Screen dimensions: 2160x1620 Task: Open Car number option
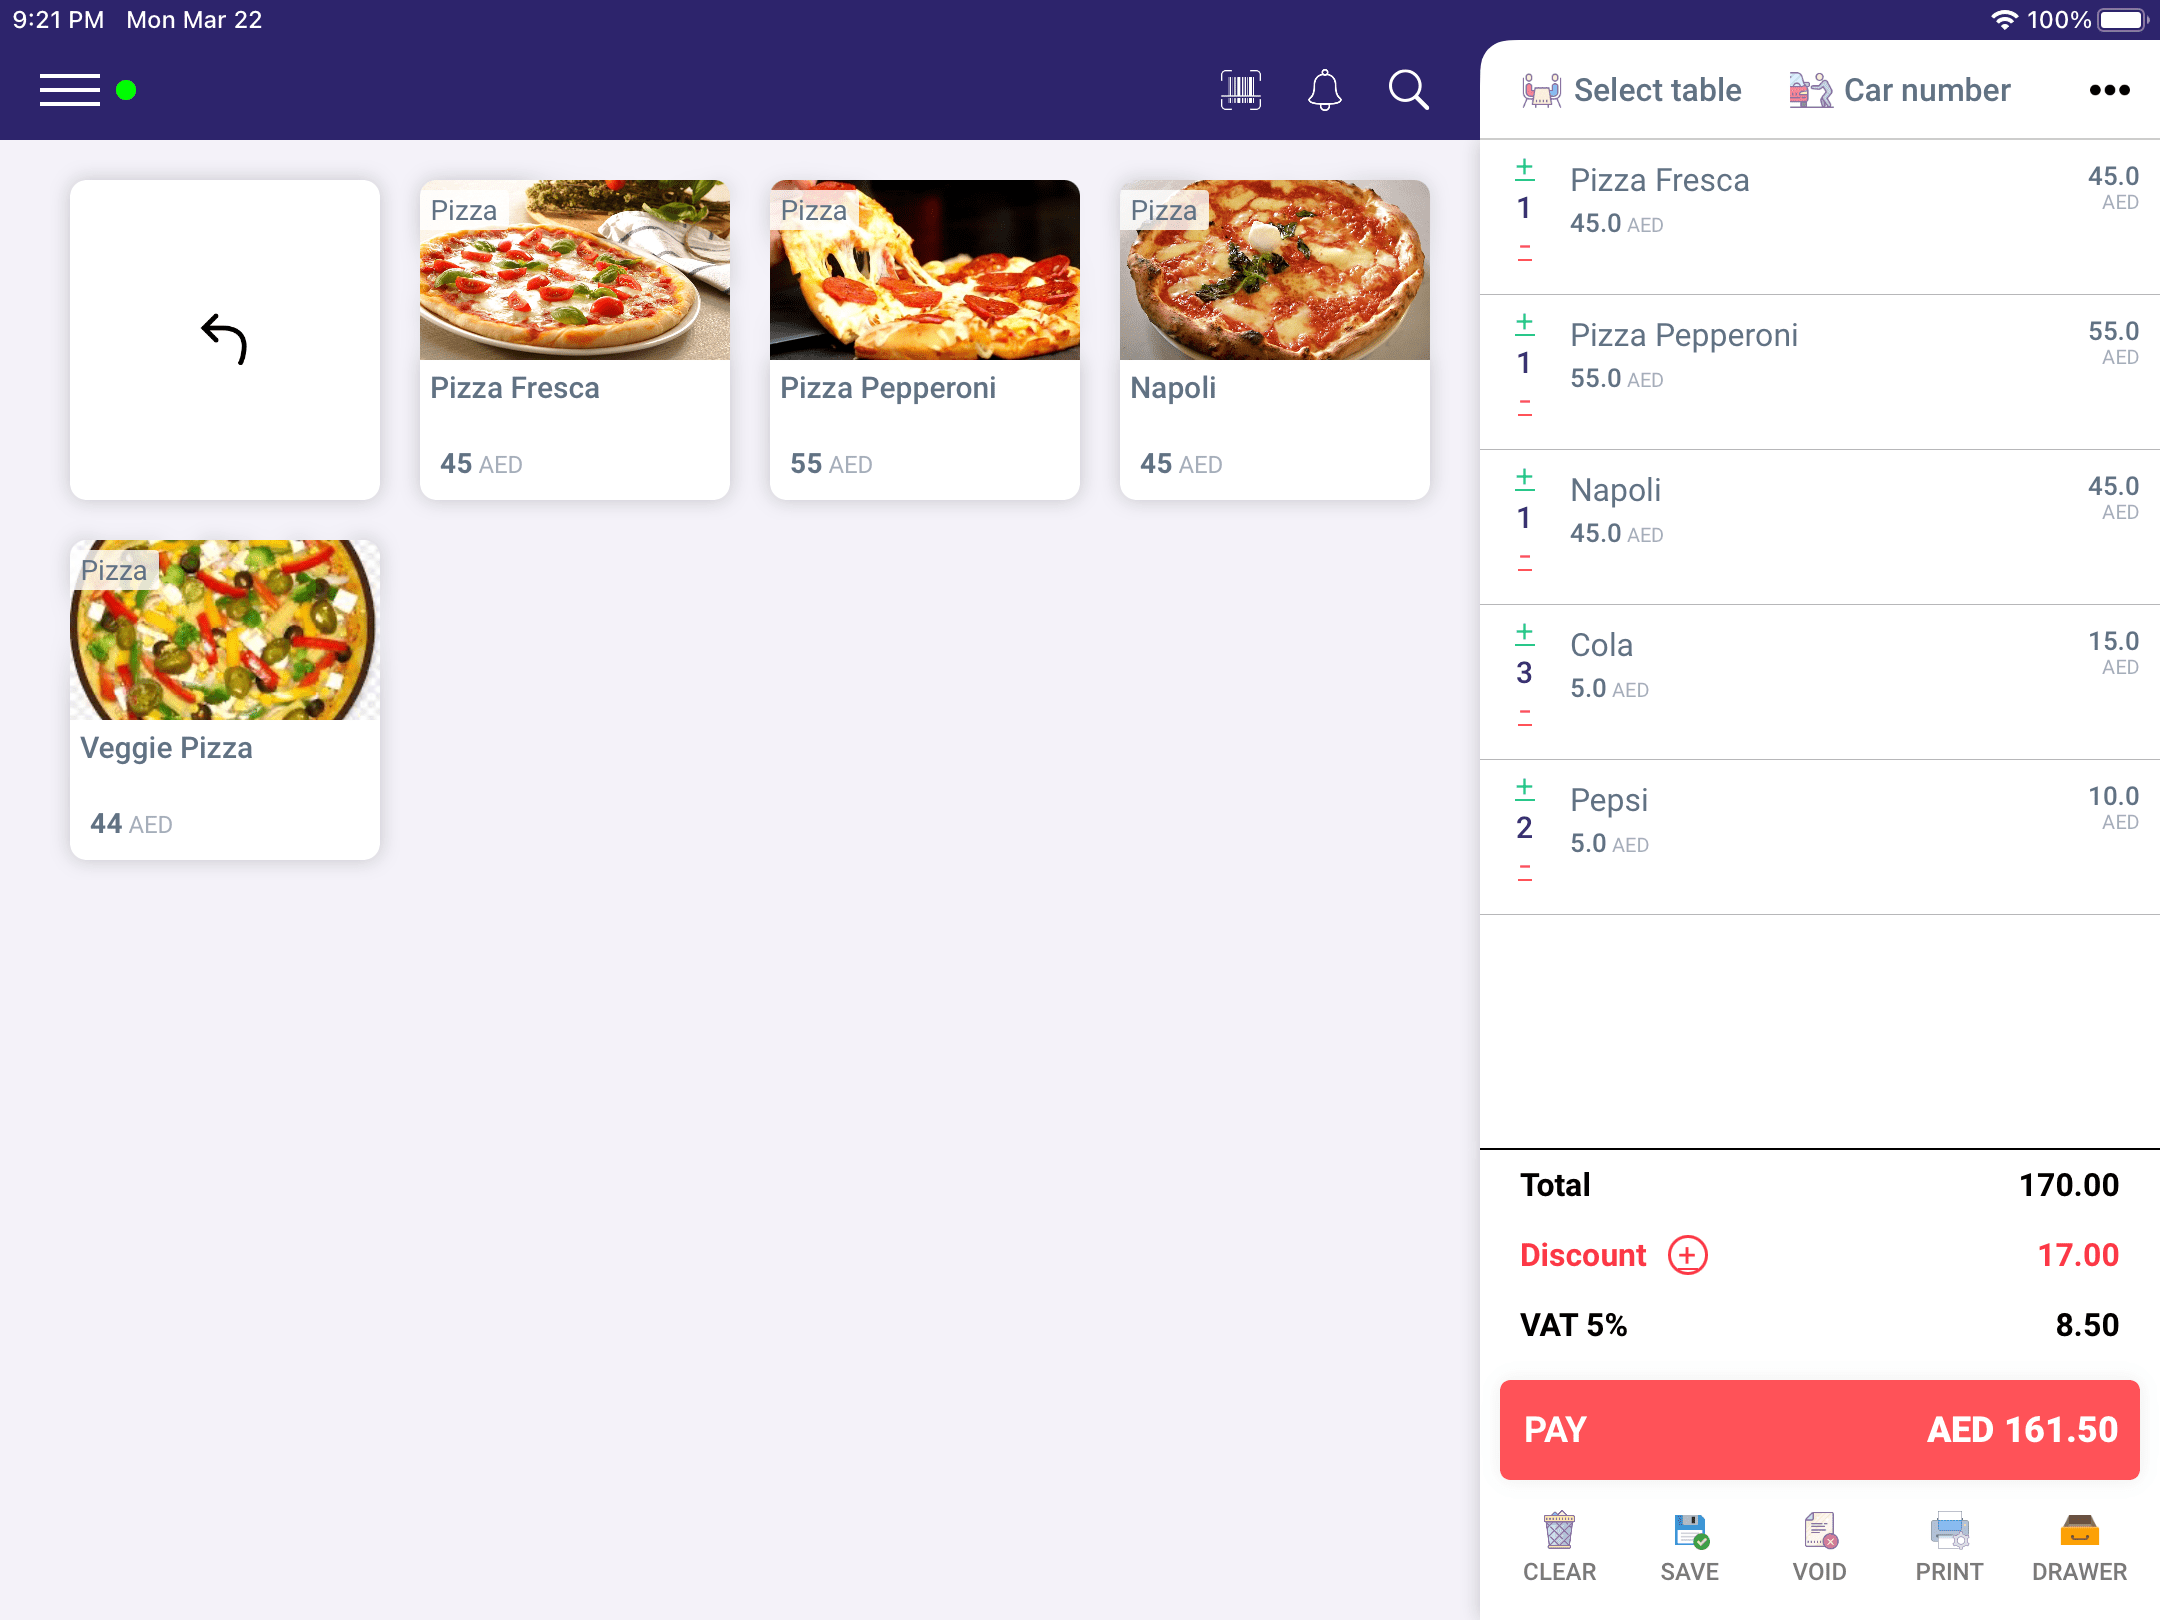[1899, 90]
